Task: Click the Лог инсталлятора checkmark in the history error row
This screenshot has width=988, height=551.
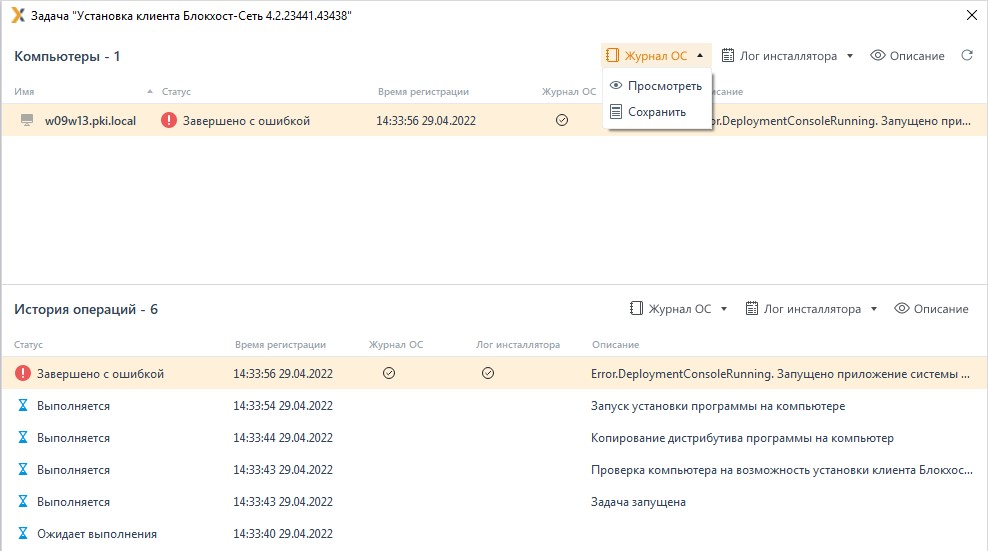Action: (x=488, y=373)
